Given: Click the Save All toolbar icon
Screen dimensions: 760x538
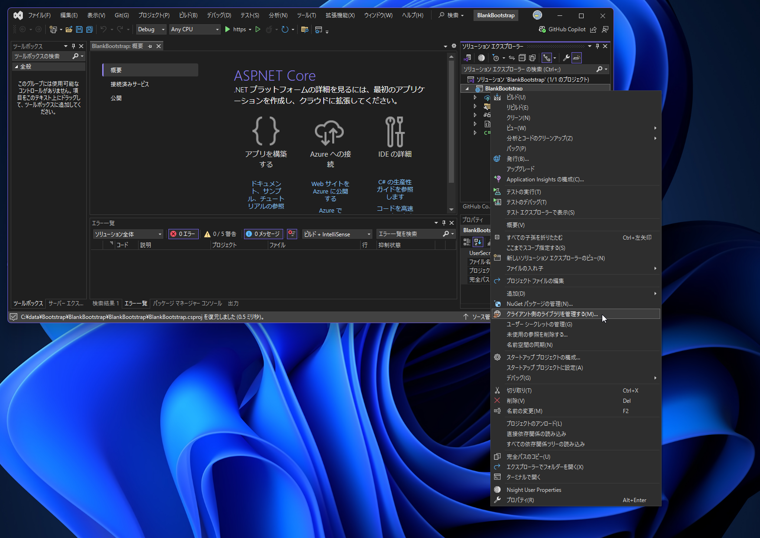Looking at the screenshot, I should (89, 30).
